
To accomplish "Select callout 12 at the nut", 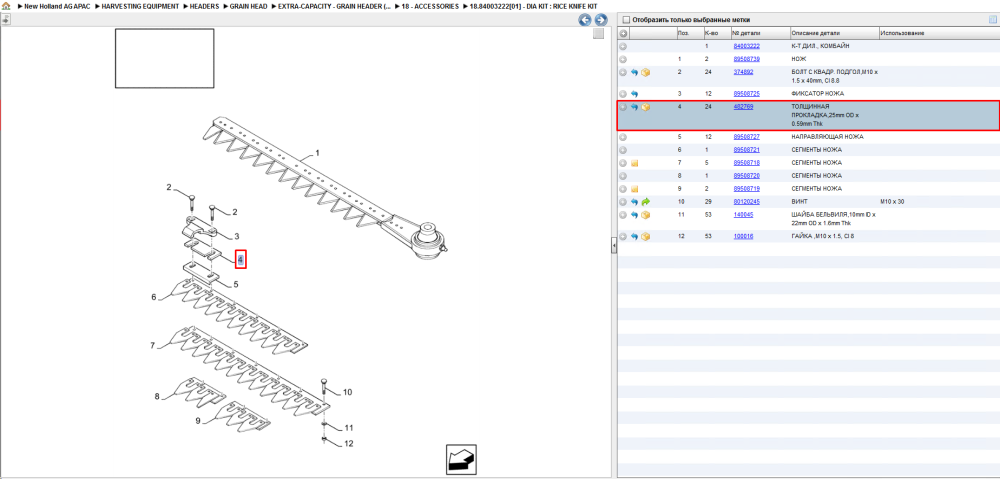I will point(348,444).
